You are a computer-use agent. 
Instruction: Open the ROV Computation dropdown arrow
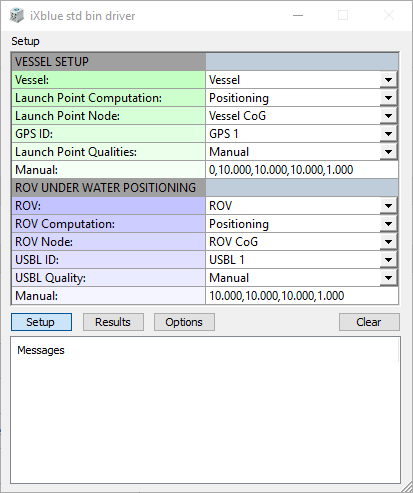click(x=388, y=224)
